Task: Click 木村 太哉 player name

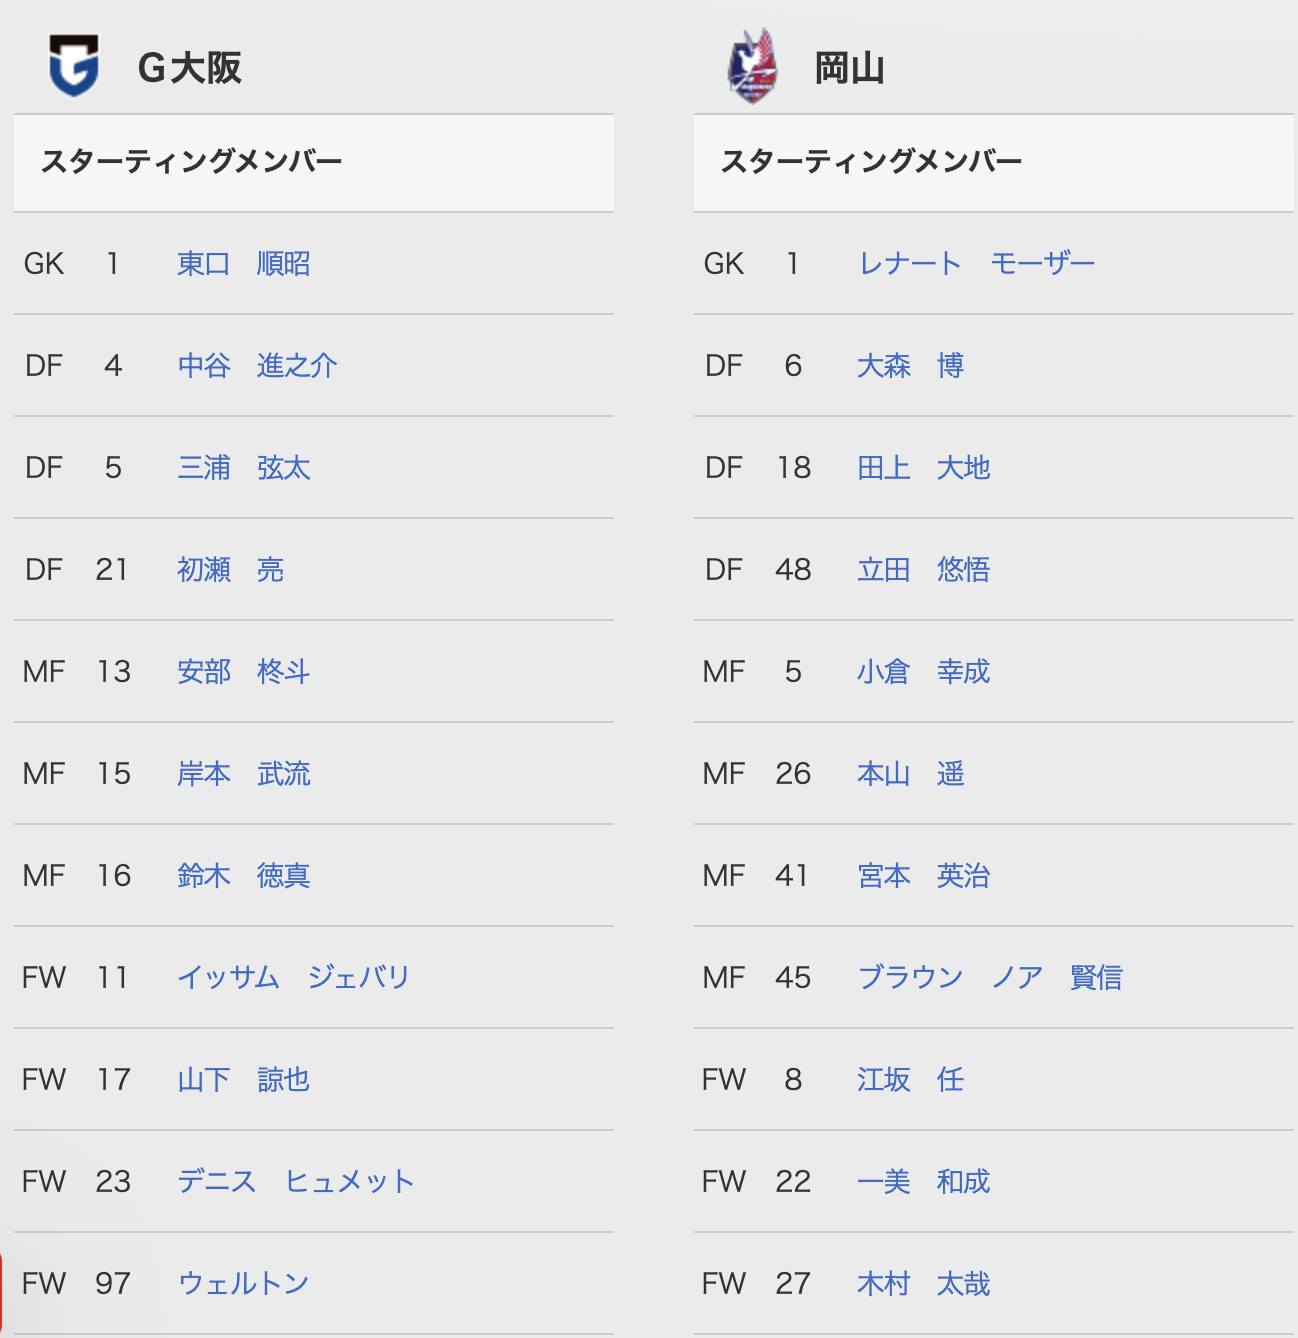Action: tap(923, 1284)
